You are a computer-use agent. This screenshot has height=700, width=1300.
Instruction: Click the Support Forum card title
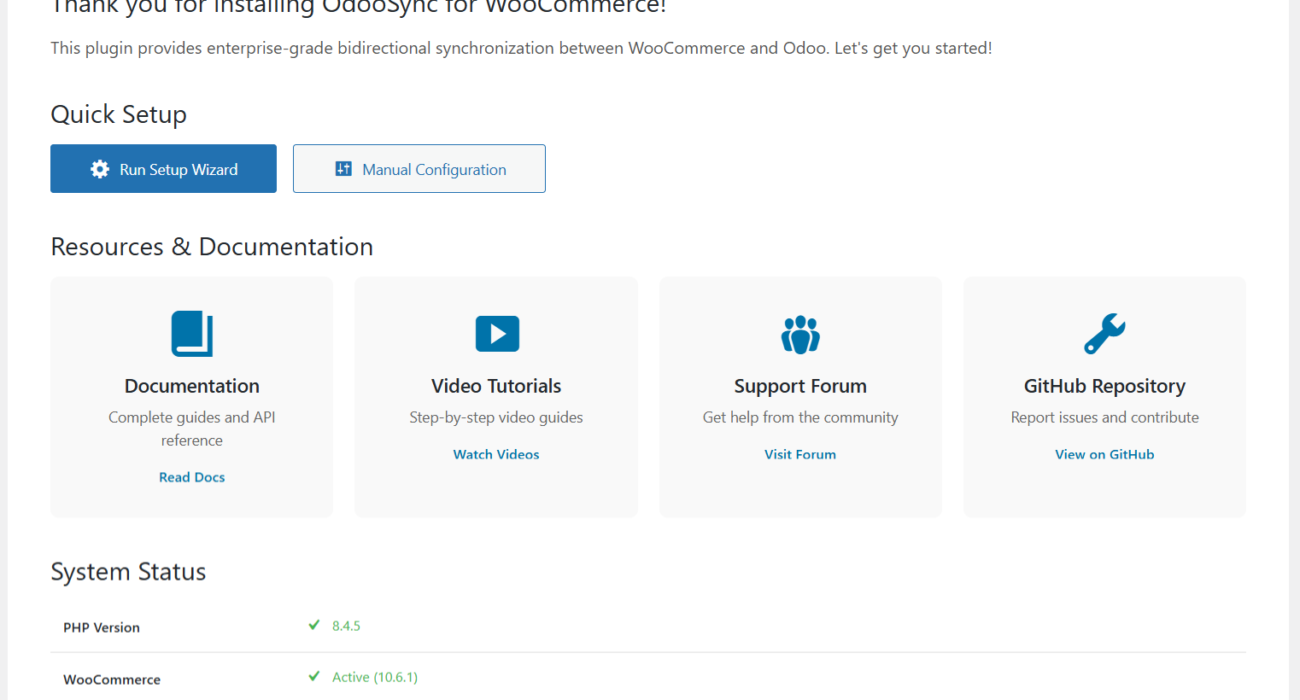click(x=800, y=386)
